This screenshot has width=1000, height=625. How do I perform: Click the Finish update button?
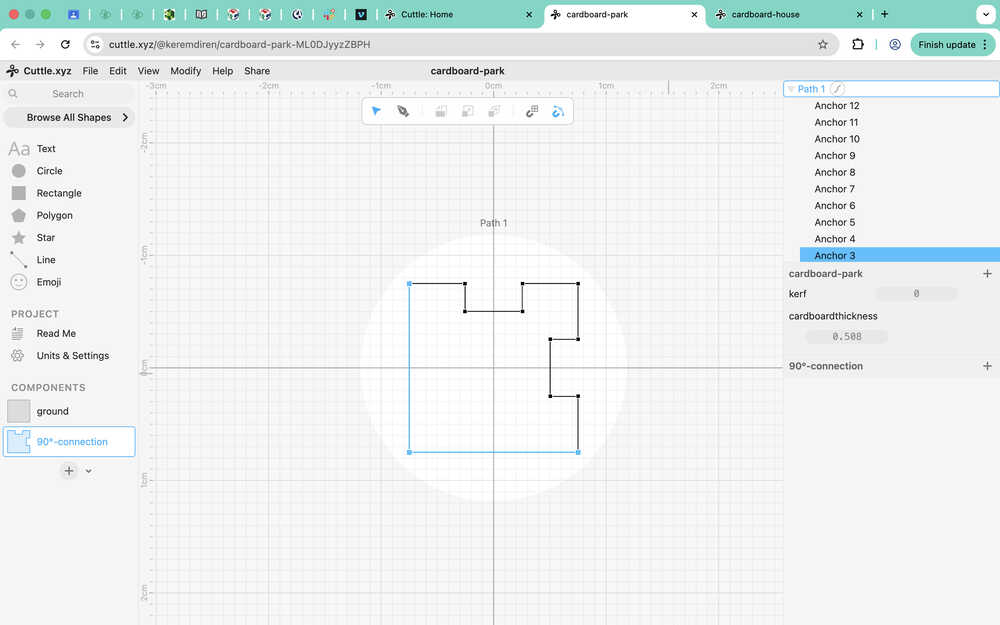tap(946, 45)
